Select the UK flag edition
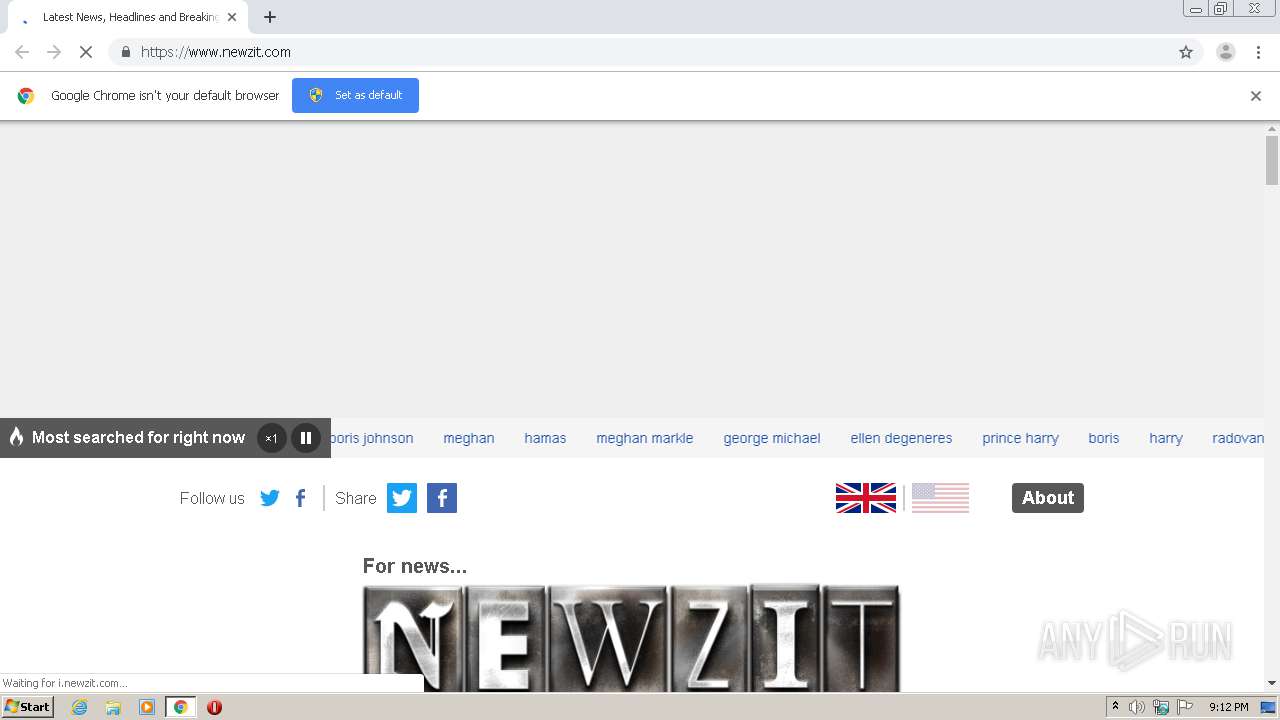Screen dimensions: 1280x720 pyautogui.click(x=866, y=498)
